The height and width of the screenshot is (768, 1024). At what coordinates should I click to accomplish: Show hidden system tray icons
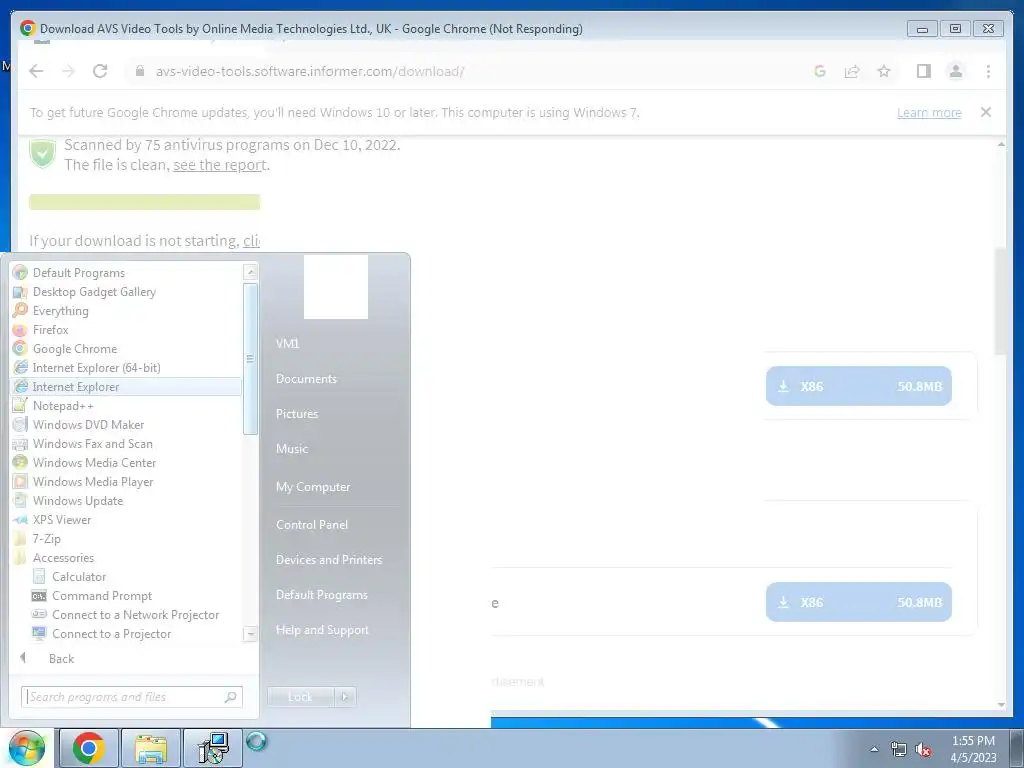pyautogui.click(x=874, y=749)
